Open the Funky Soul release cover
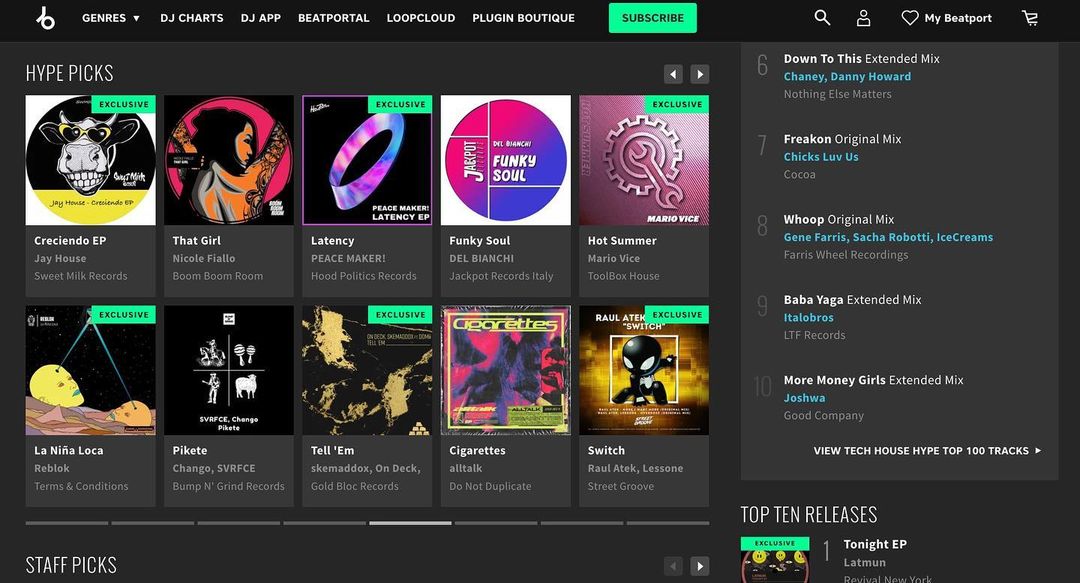This screenshot has width=1080, height=583. click(506, 160)
